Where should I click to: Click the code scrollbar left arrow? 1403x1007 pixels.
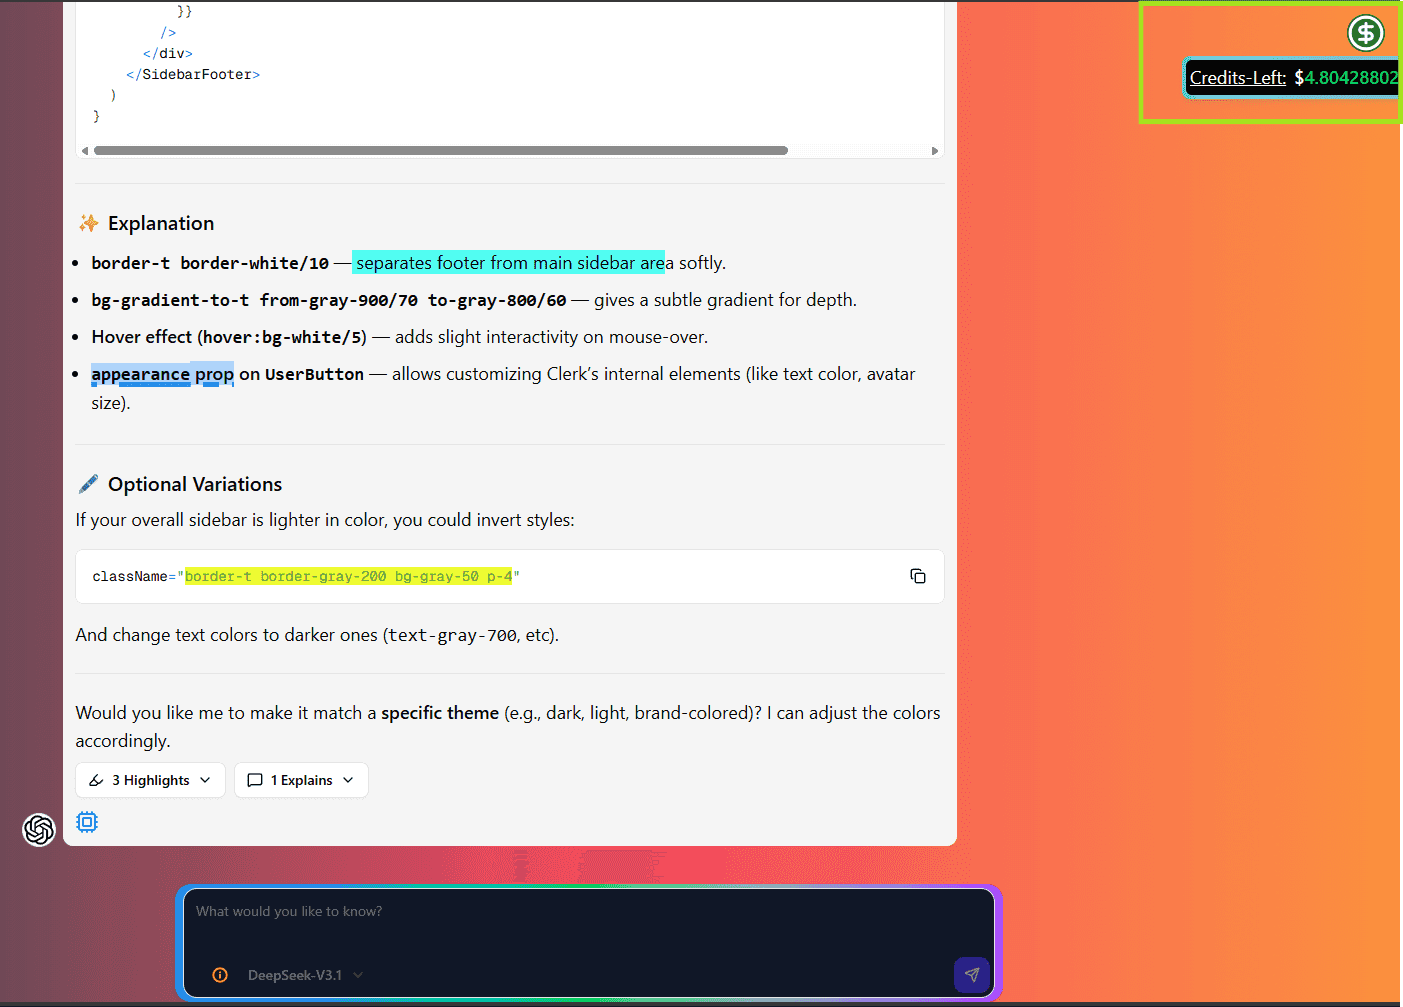pos(85,151)
